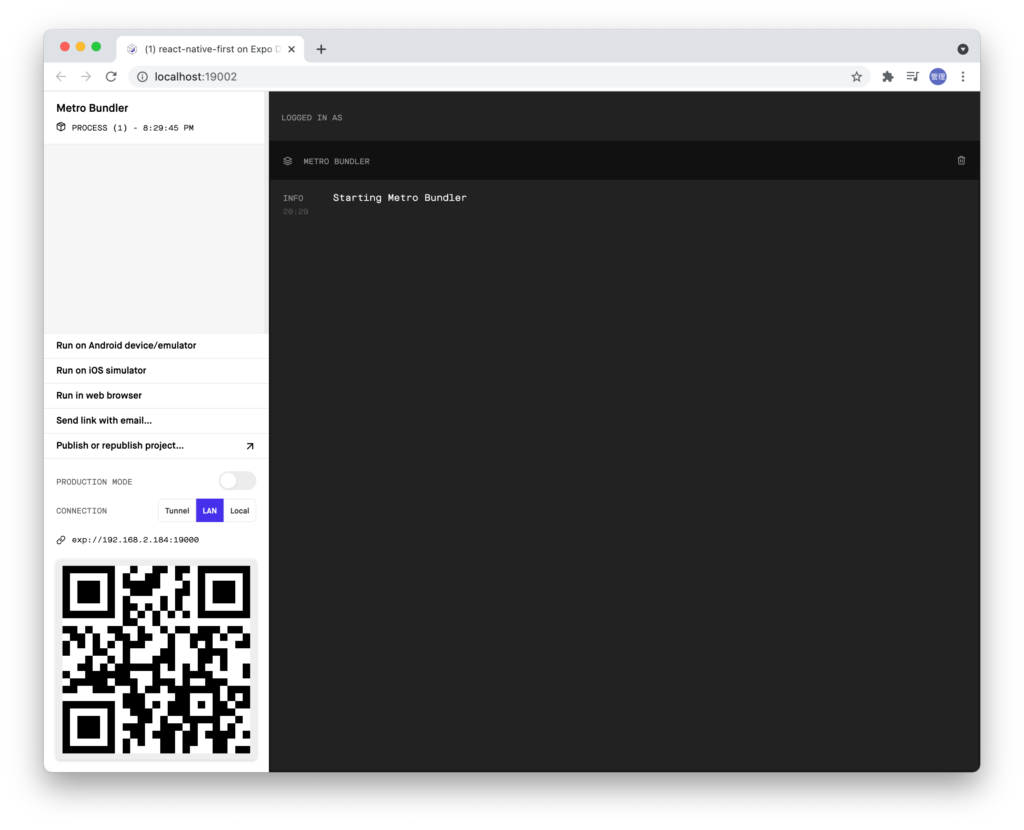Bookmark this page using the star icon
Viewport: 1024px width, 830px height.
[x=856, y=76]
